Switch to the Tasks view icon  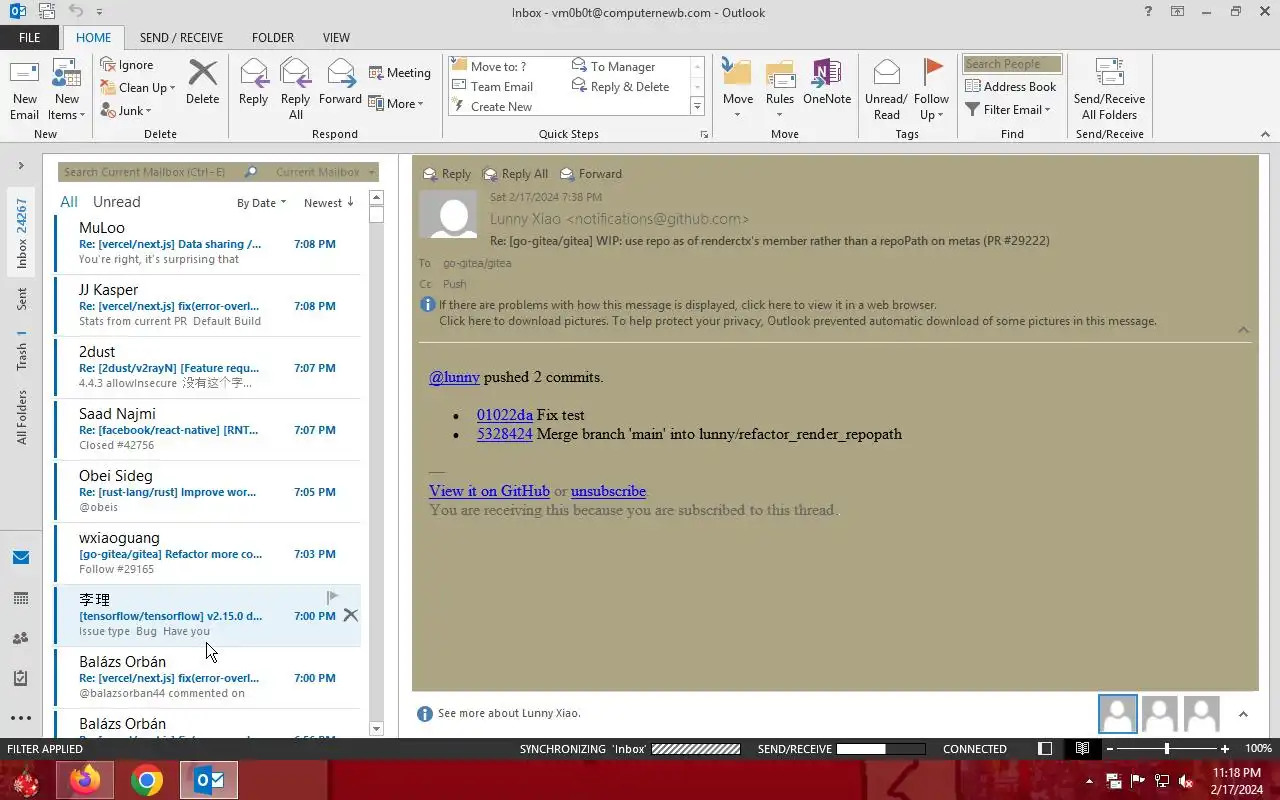[20, 678]
